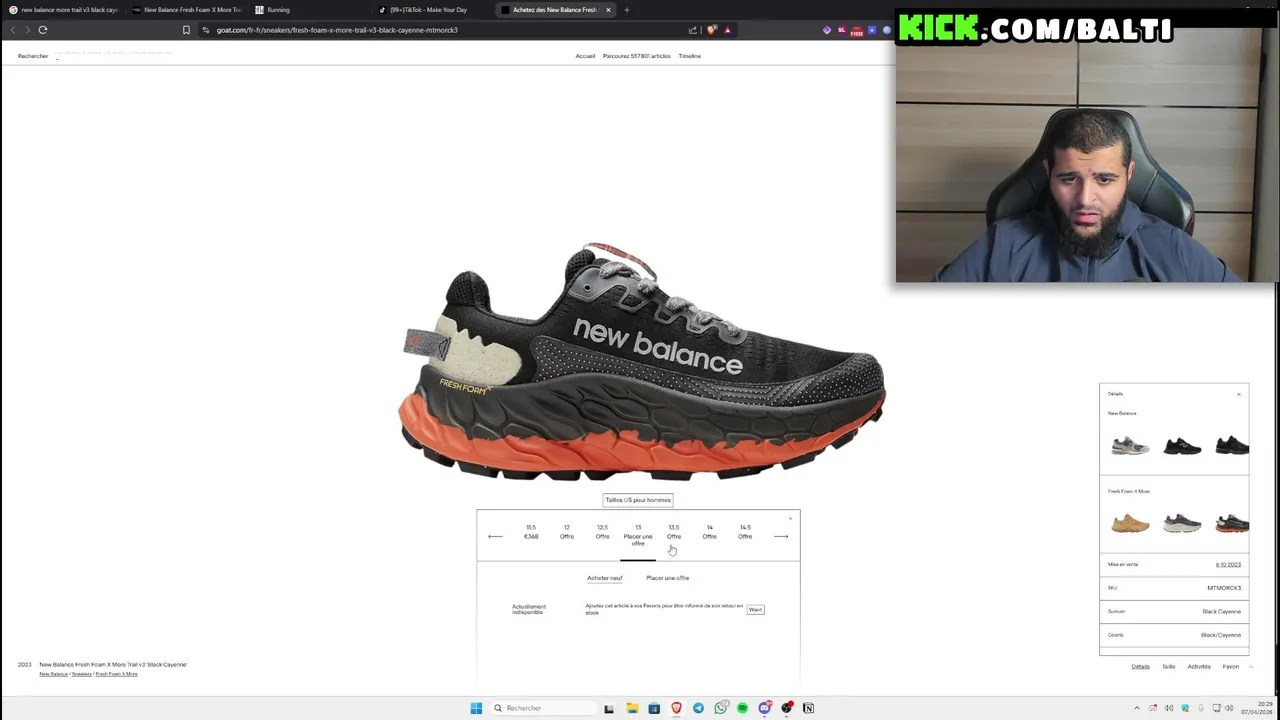Click 'Tailles US pour hommes' size chart button
The image size is (1280, 720).
click(x=638, y=500)
